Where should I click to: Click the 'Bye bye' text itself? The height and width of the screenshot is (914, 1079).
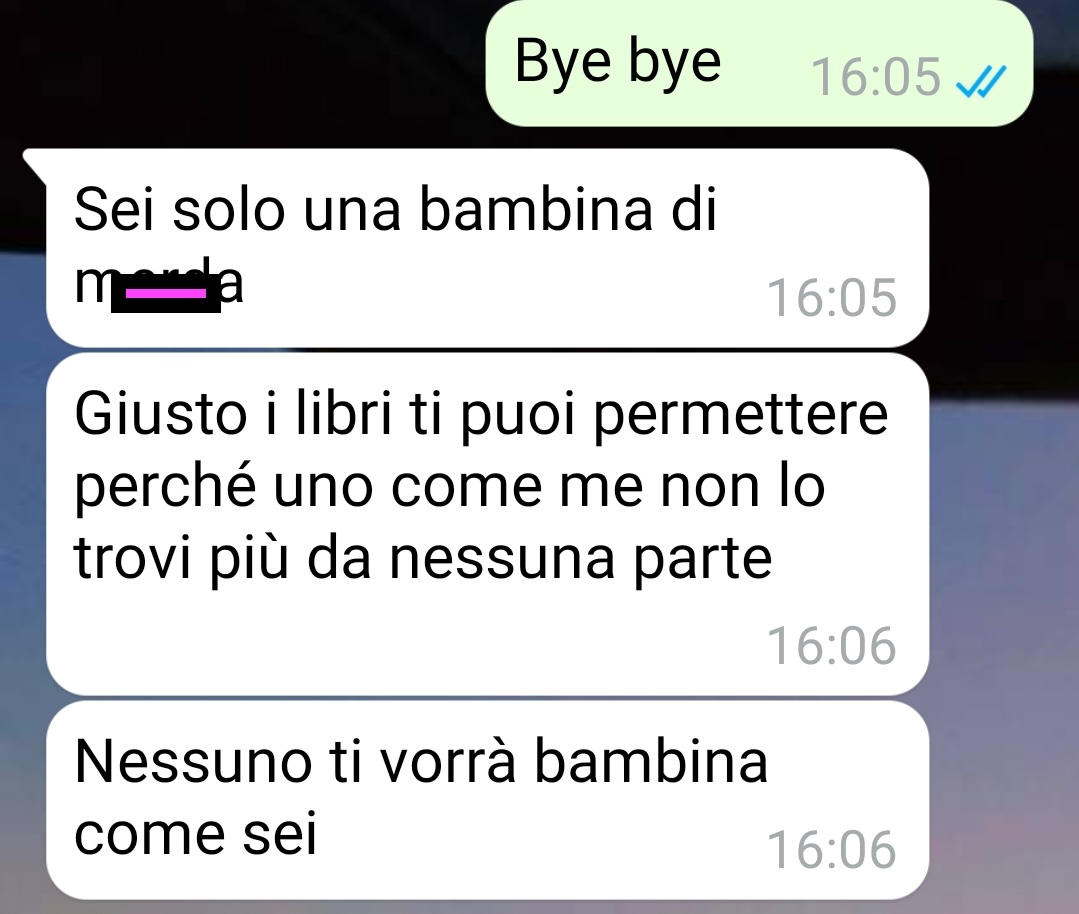click(x=618, y=63)
